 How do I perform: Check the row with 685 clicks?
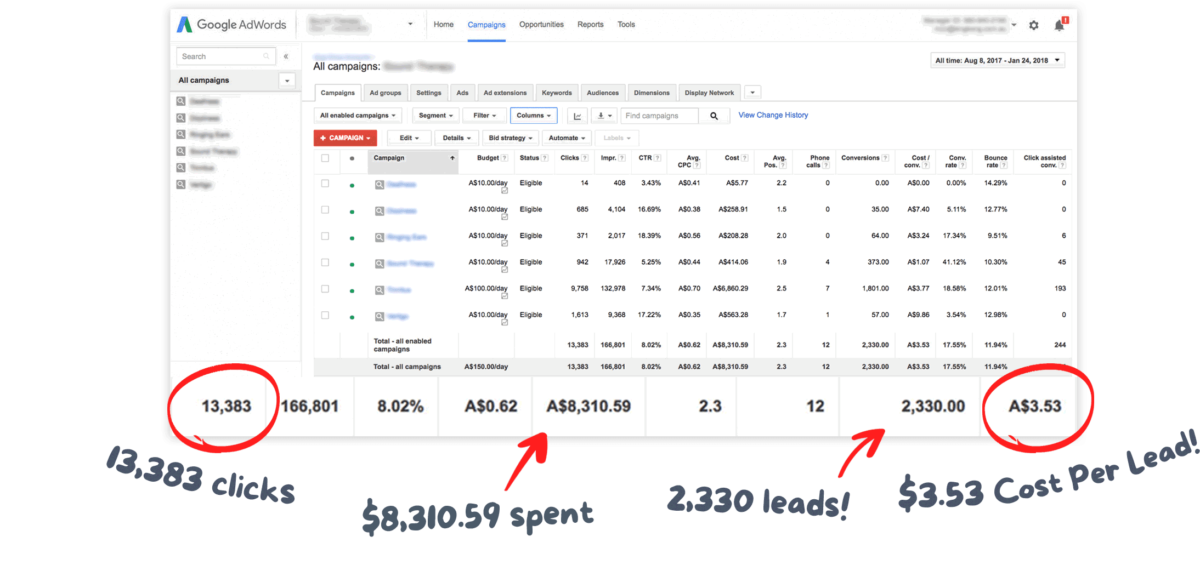[x=325, y=210]
